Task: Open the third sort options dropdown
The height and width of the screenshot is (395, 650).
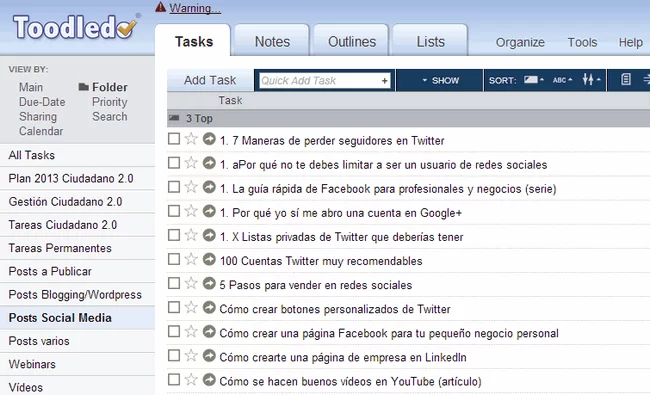Action: [591, 80]
